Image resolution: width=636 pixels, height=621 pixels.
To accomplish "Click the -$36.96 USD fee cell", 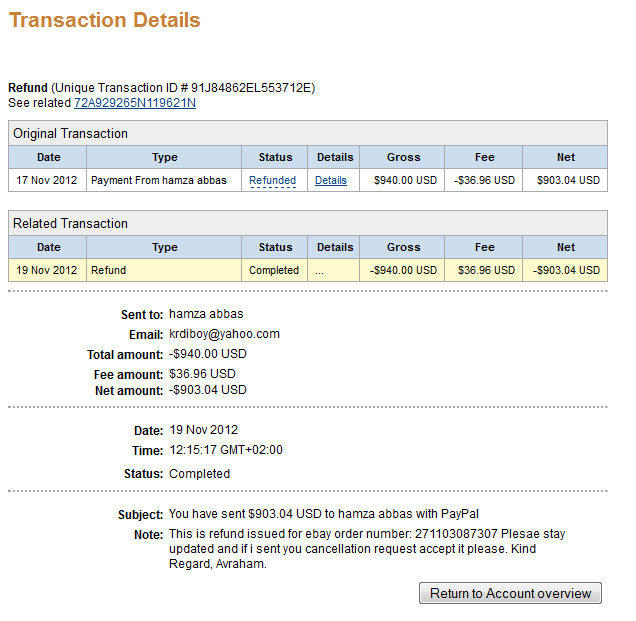I will tap(485, 181).
